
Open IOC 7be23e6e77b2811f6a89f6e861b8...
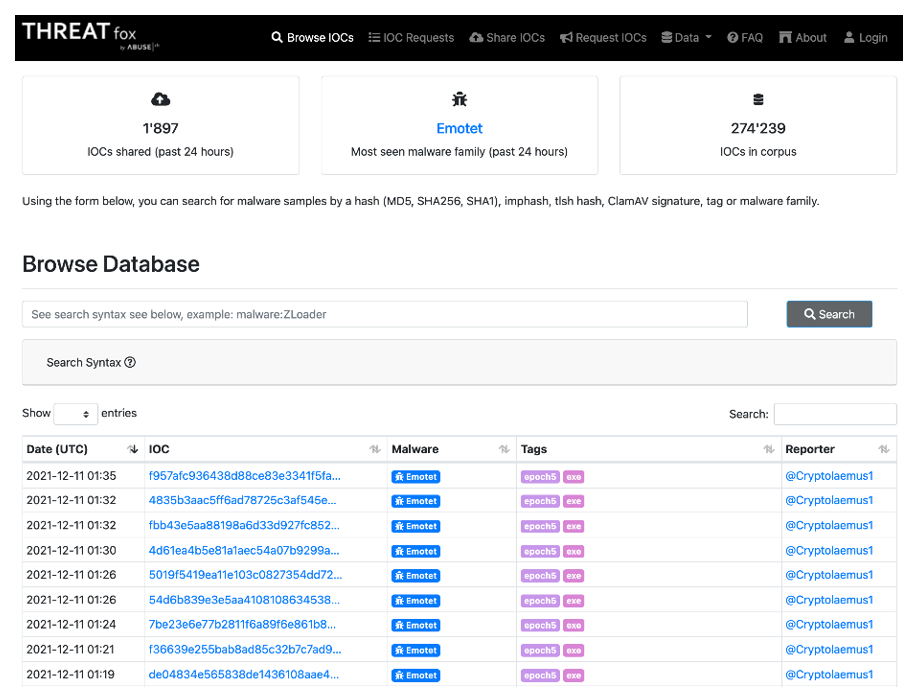point(242,624)
